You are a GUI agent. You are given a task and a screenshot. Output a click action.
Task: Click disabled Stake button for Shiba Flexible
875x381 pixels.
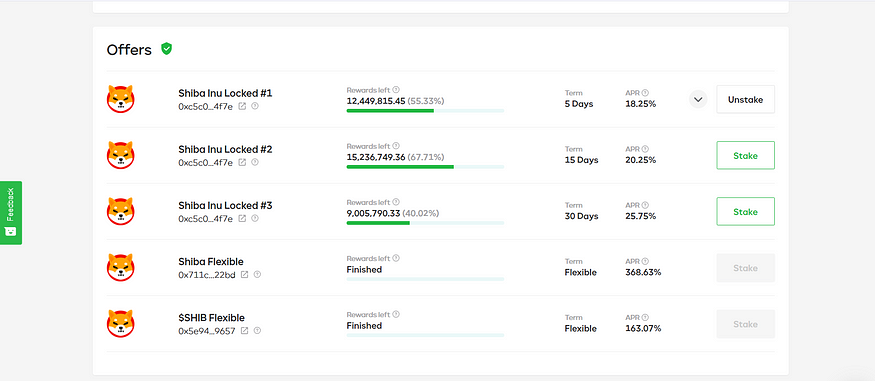pos(746,268)
